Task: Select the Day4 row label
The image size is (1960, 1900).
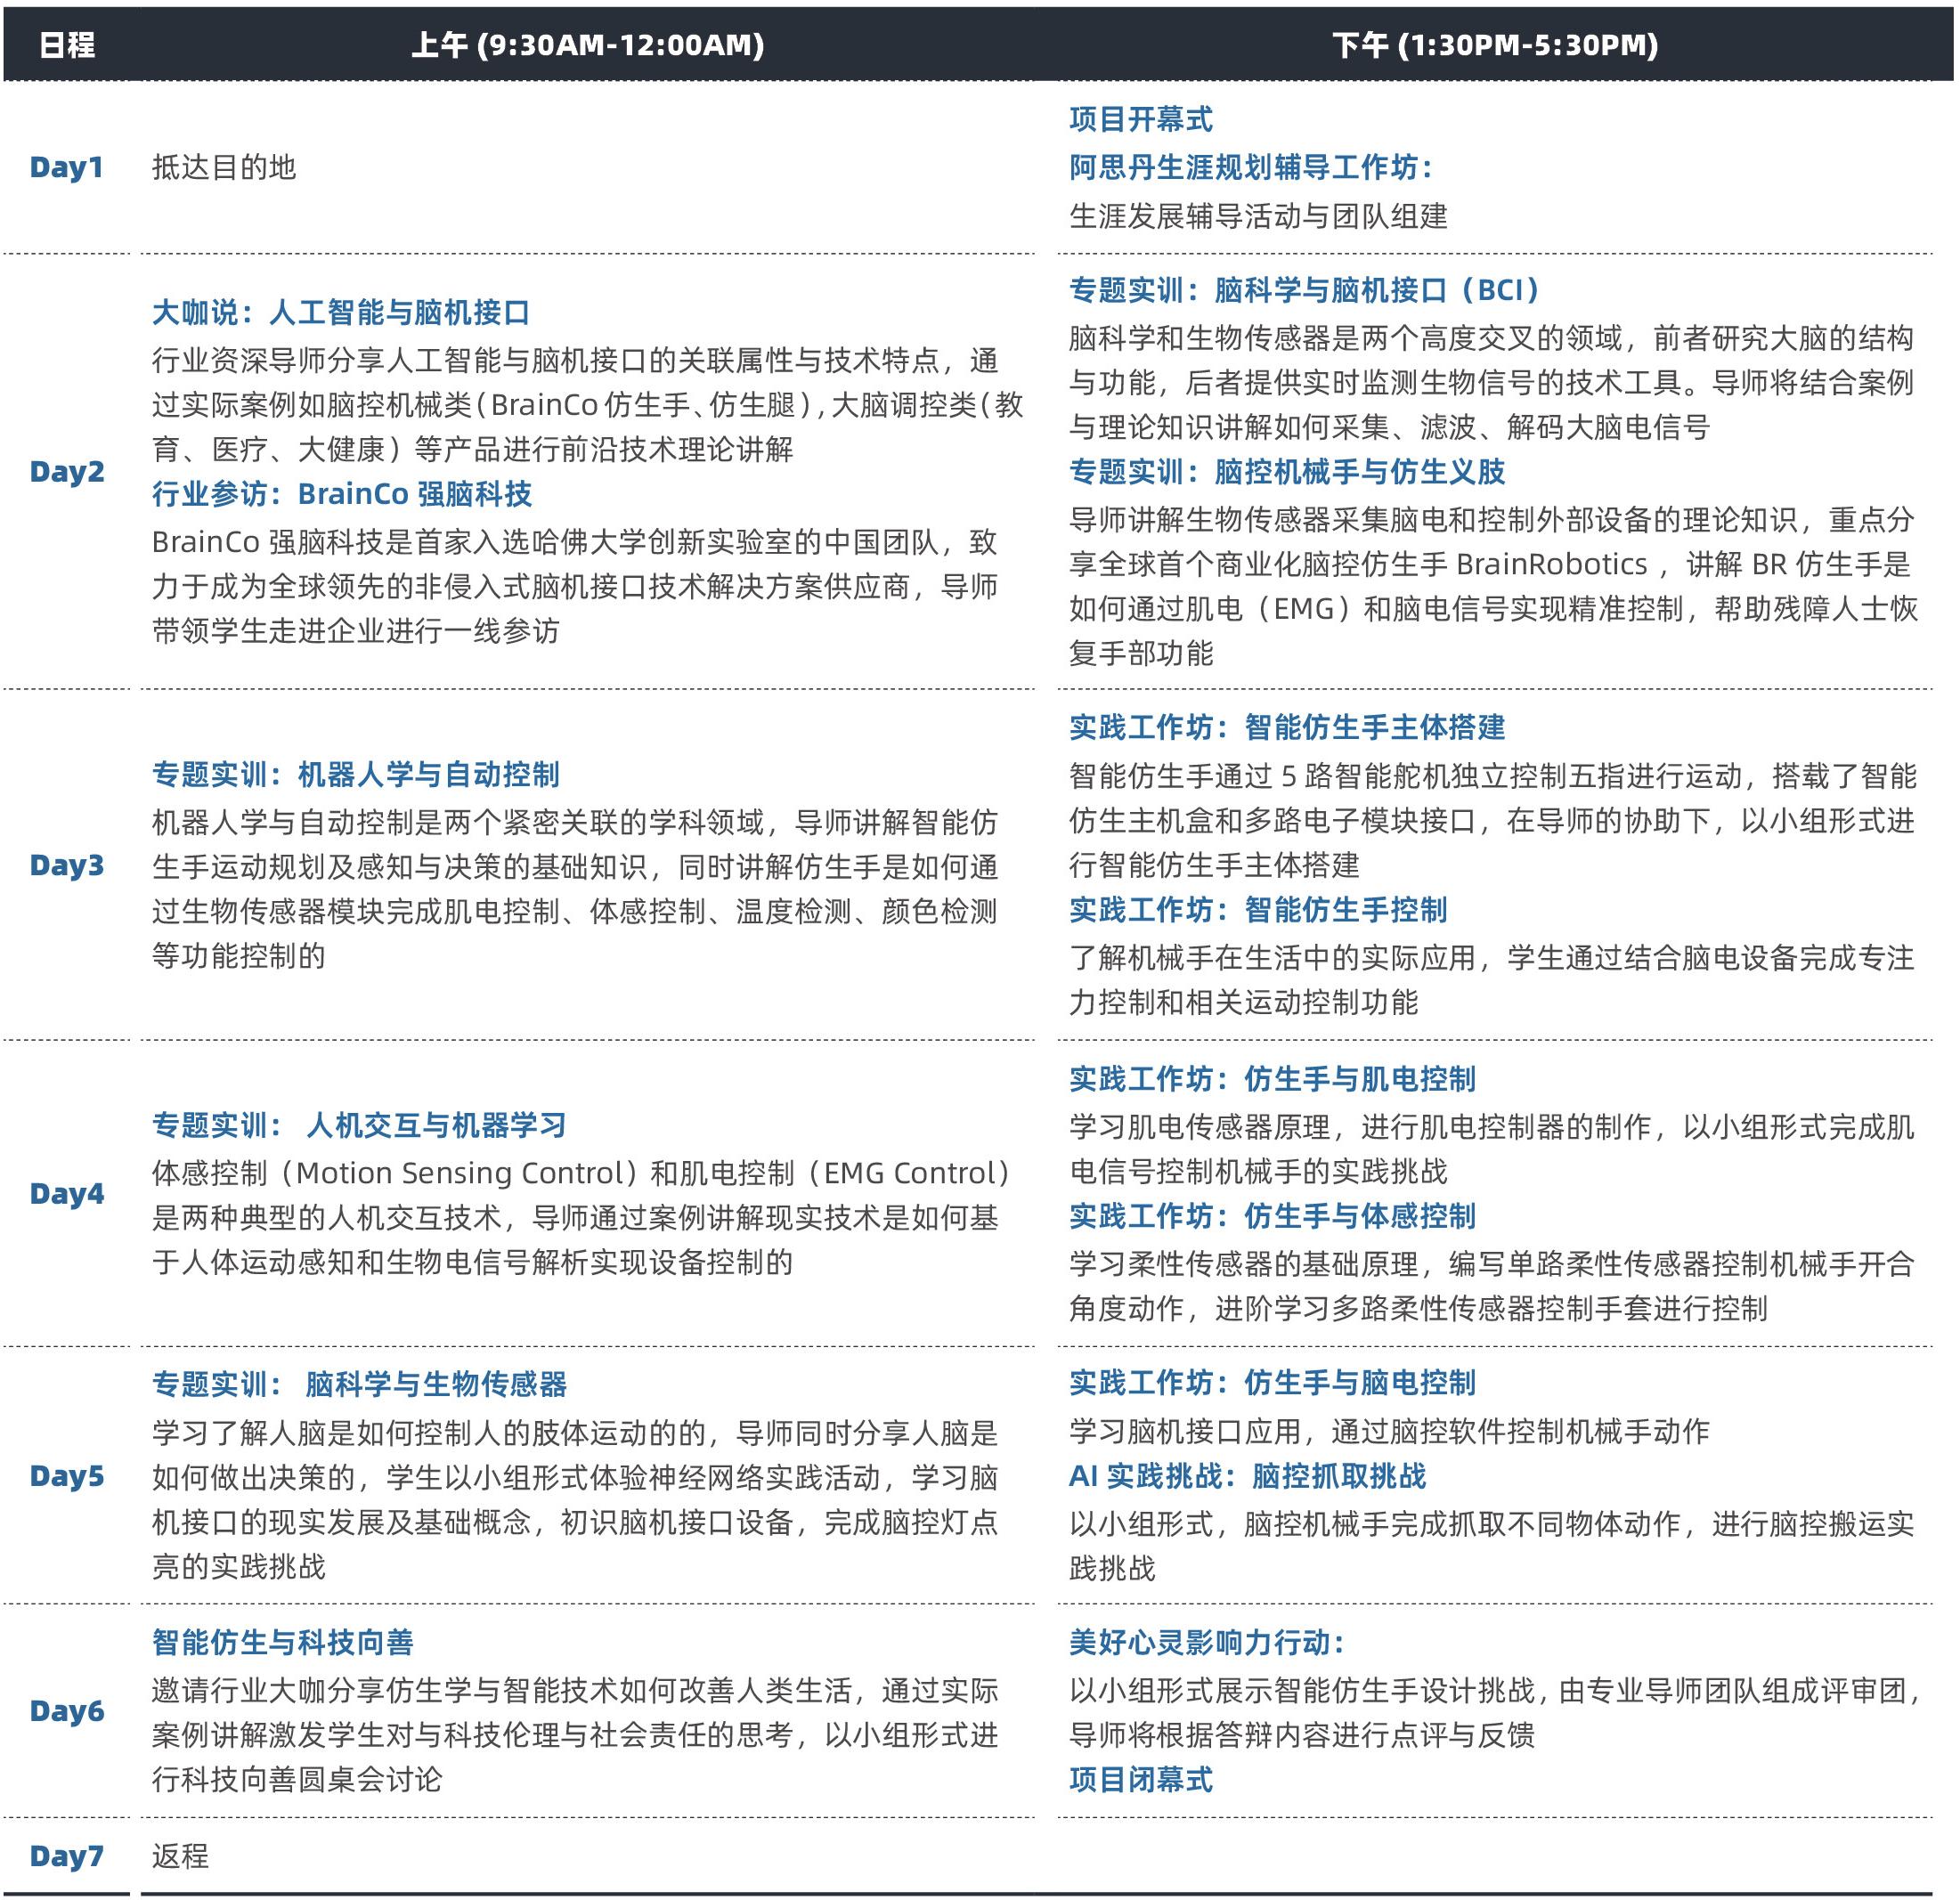Action: 67,1193
